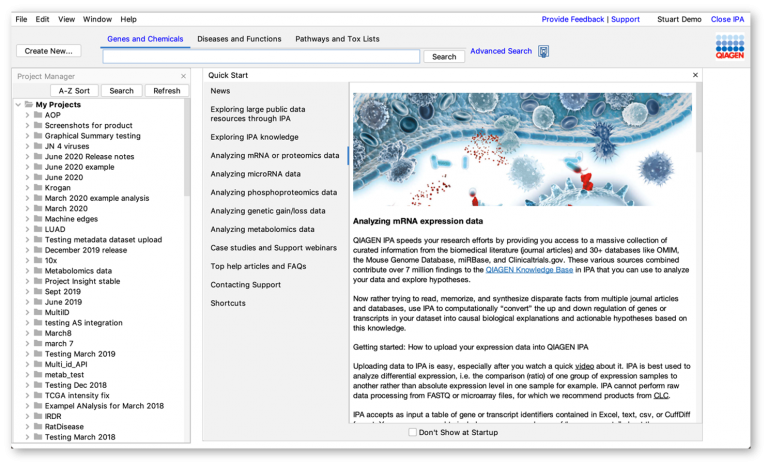The image size is (768, 466).
Task: Close the Quick Start window
Action: tap(695, 75)
